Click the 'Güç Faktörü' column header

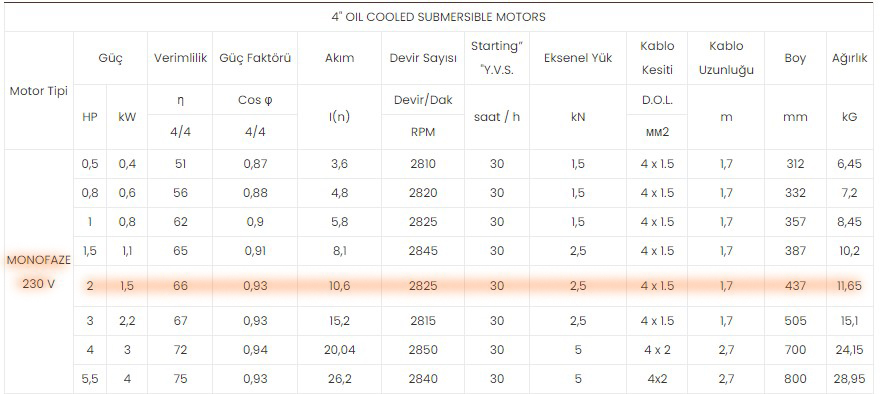pyautogui.click(x=255, y=58)
